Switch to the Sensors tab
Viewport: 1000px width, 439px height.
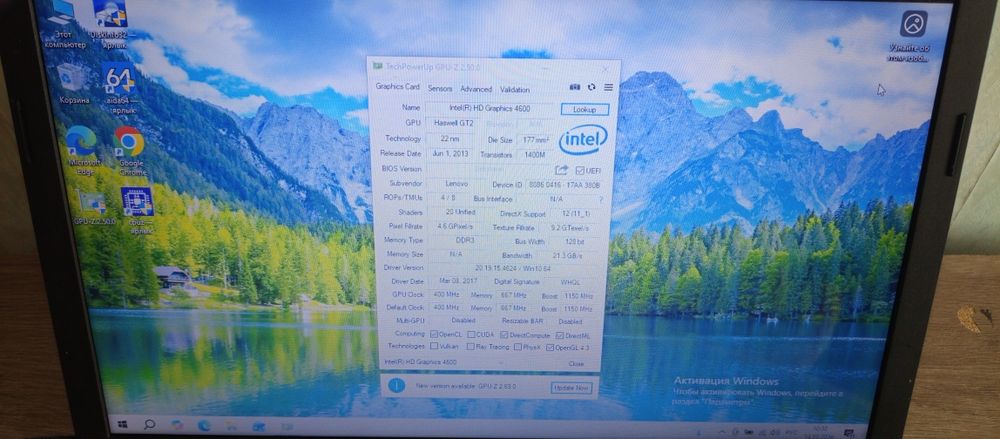pos(440,89)
